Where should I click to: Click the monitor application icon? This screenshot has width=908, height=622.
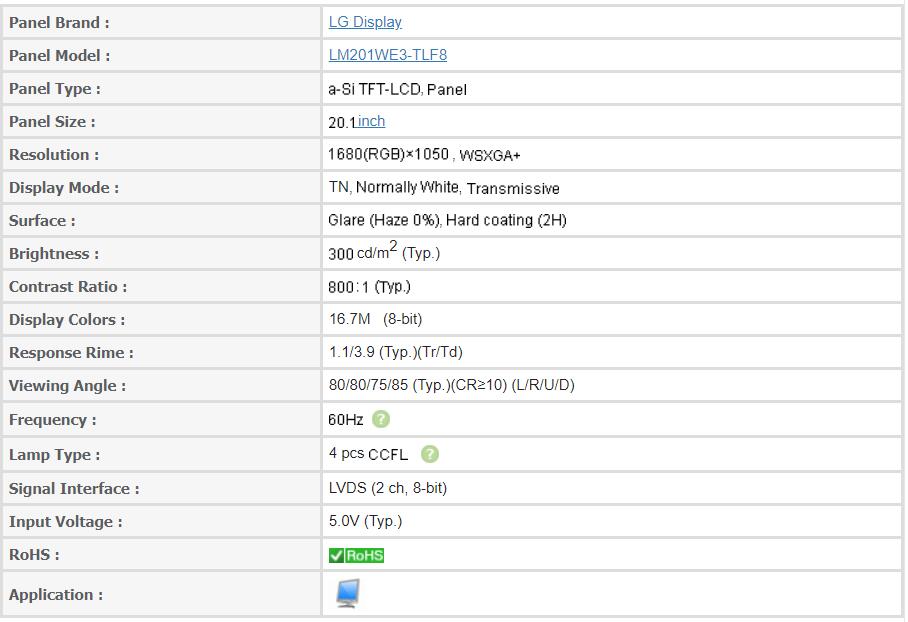(347, 593)
